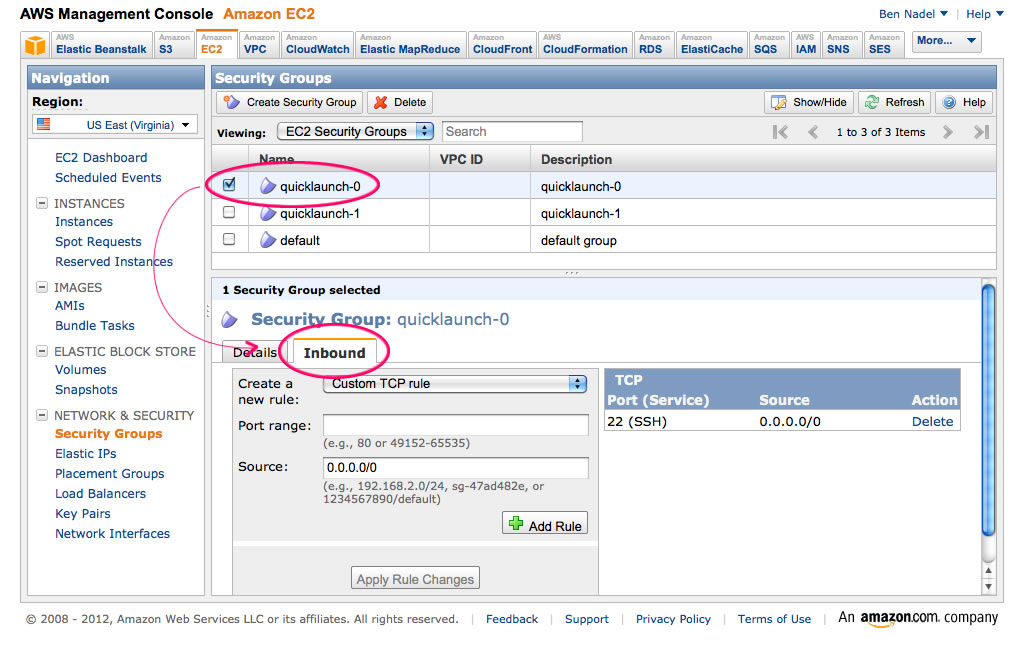Open the CloudFront service tab
Image resolution: width=1024 pixels, height=645 pixels.
502,44
